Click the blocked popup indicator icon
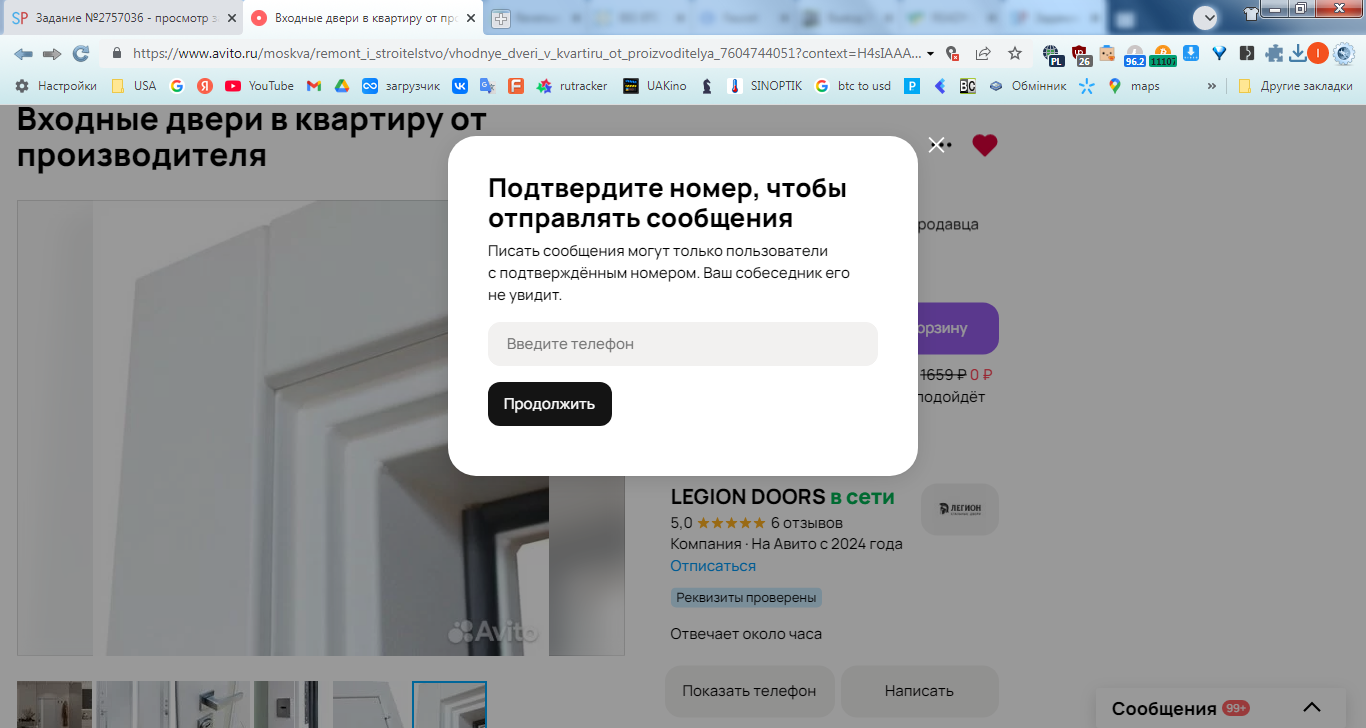1366x728 pixels. click(952, 54)
